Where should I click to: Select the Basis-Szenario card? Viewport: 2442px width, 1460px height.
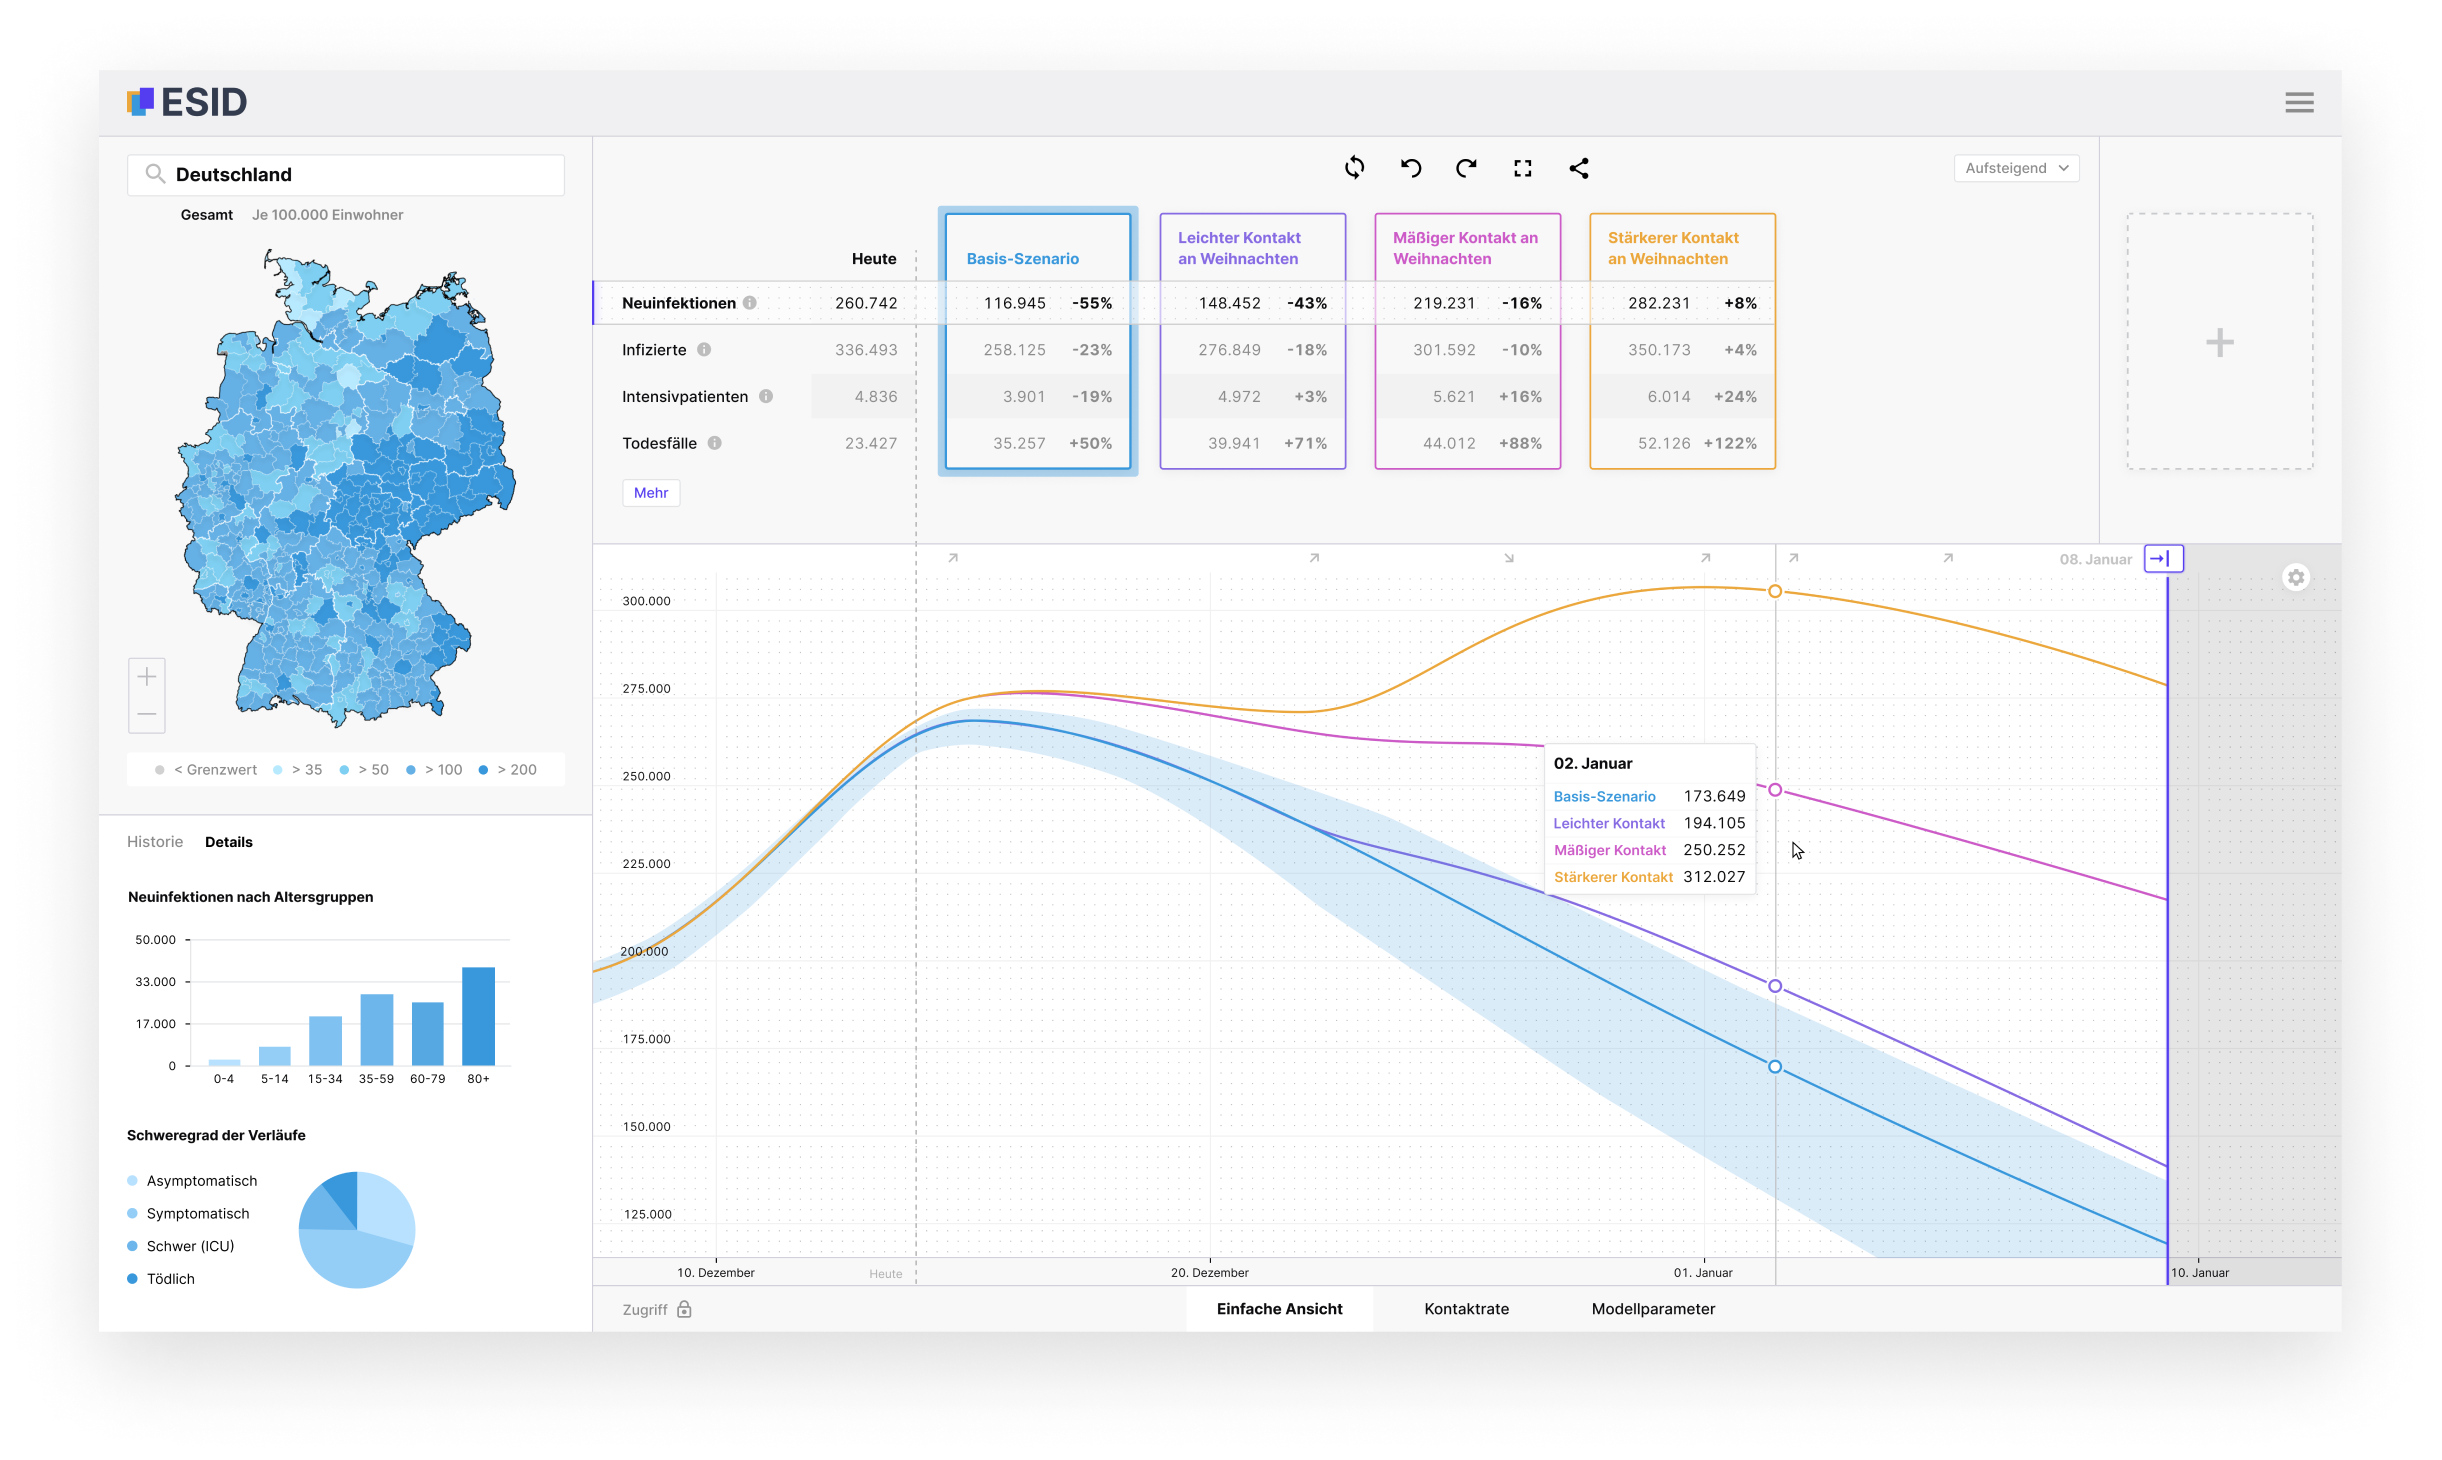point(1038,341)
